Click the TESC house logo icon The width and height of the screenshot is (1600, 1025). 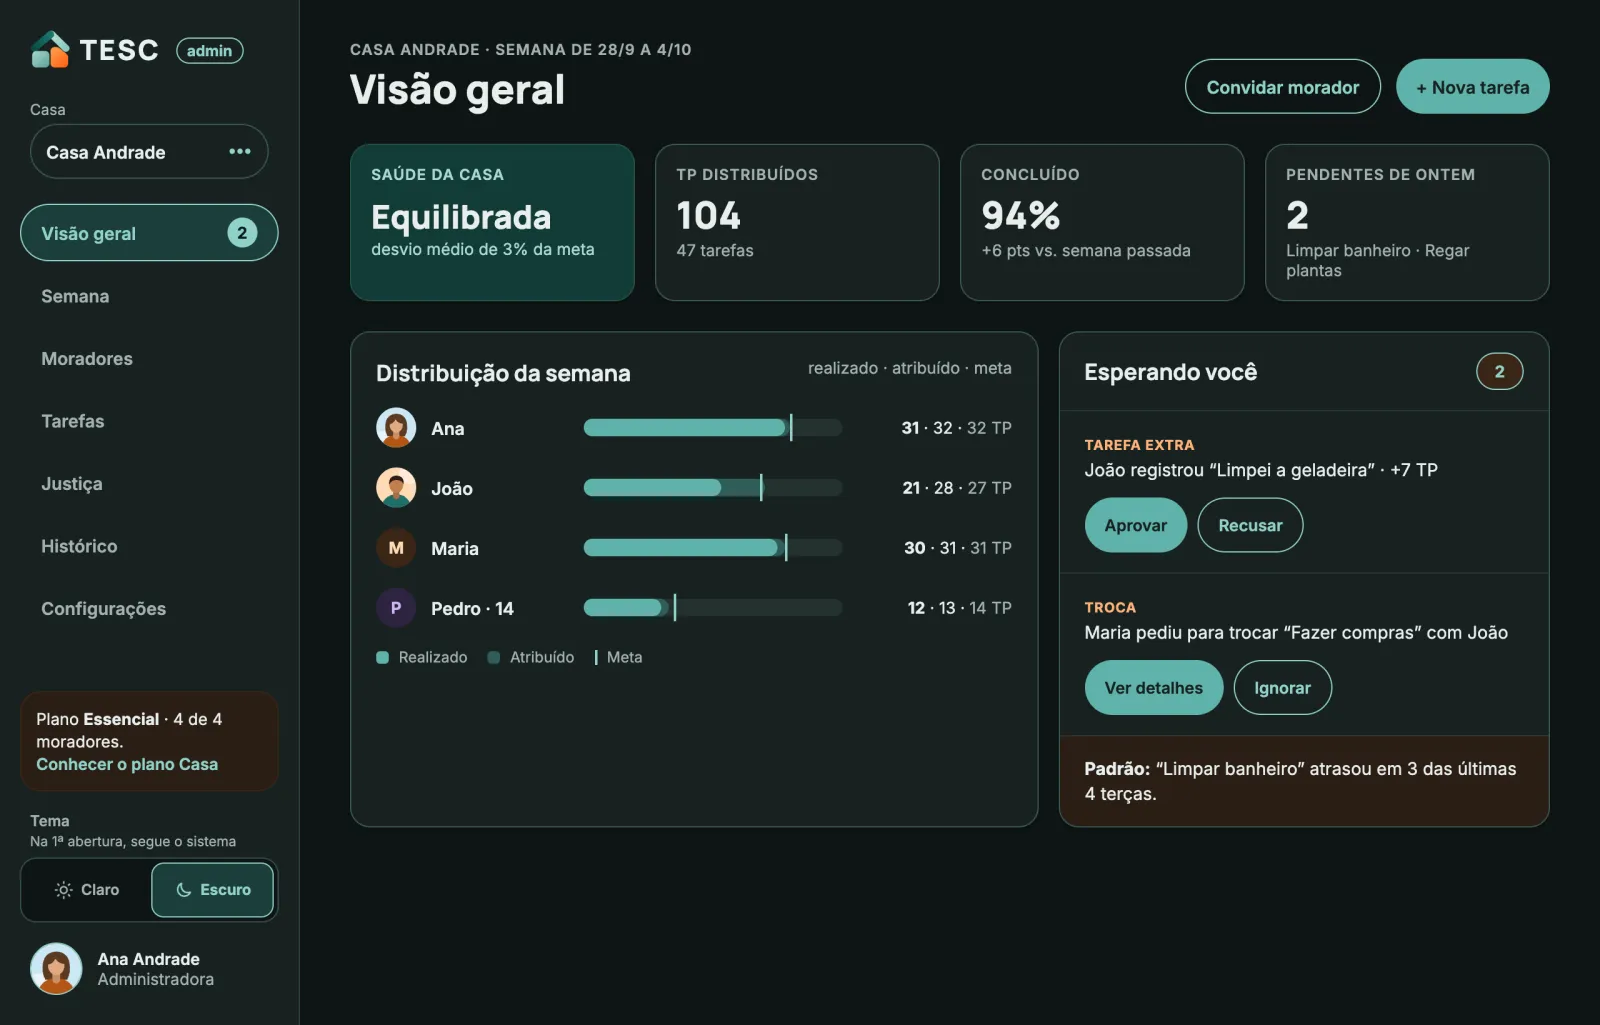coord(50,50)
